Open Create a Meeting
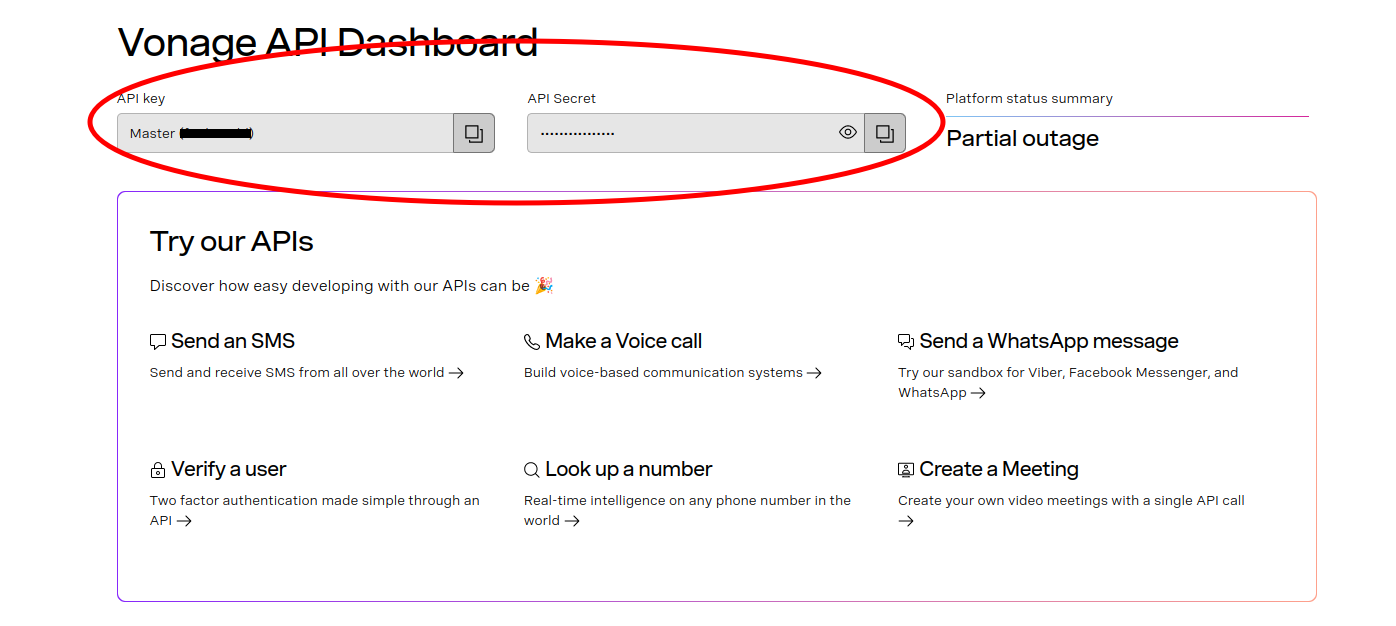 (999, 469)
